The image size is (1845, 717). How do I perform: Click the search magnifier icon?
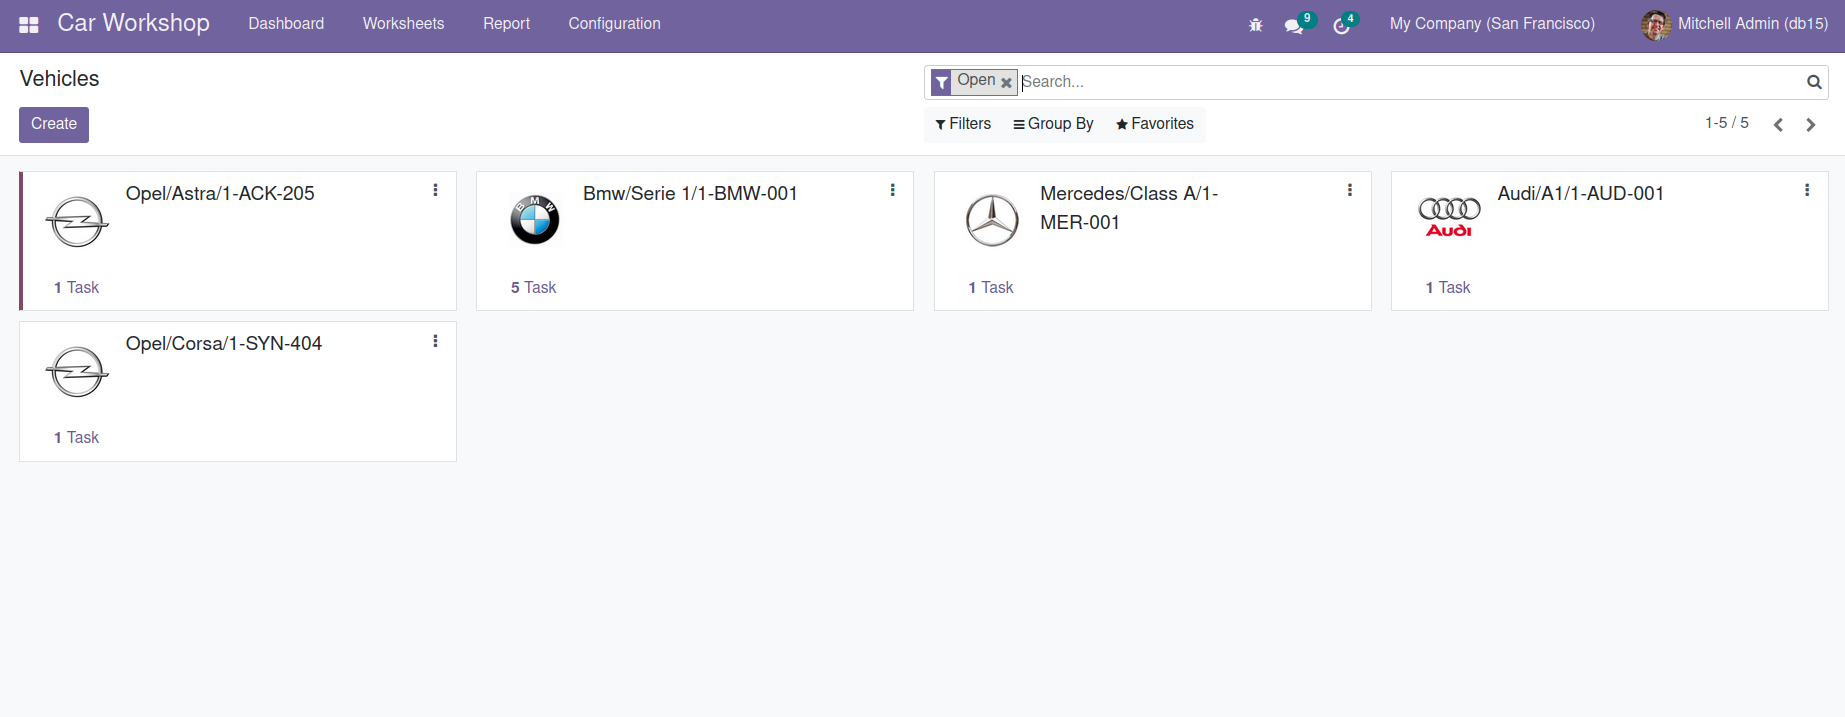[1814, 82]
